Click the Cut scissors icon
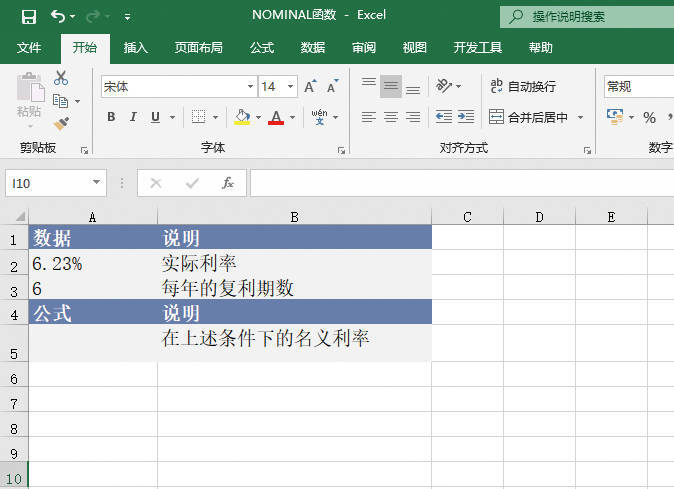This screenshot has width=674, height=489. (61, 78)
